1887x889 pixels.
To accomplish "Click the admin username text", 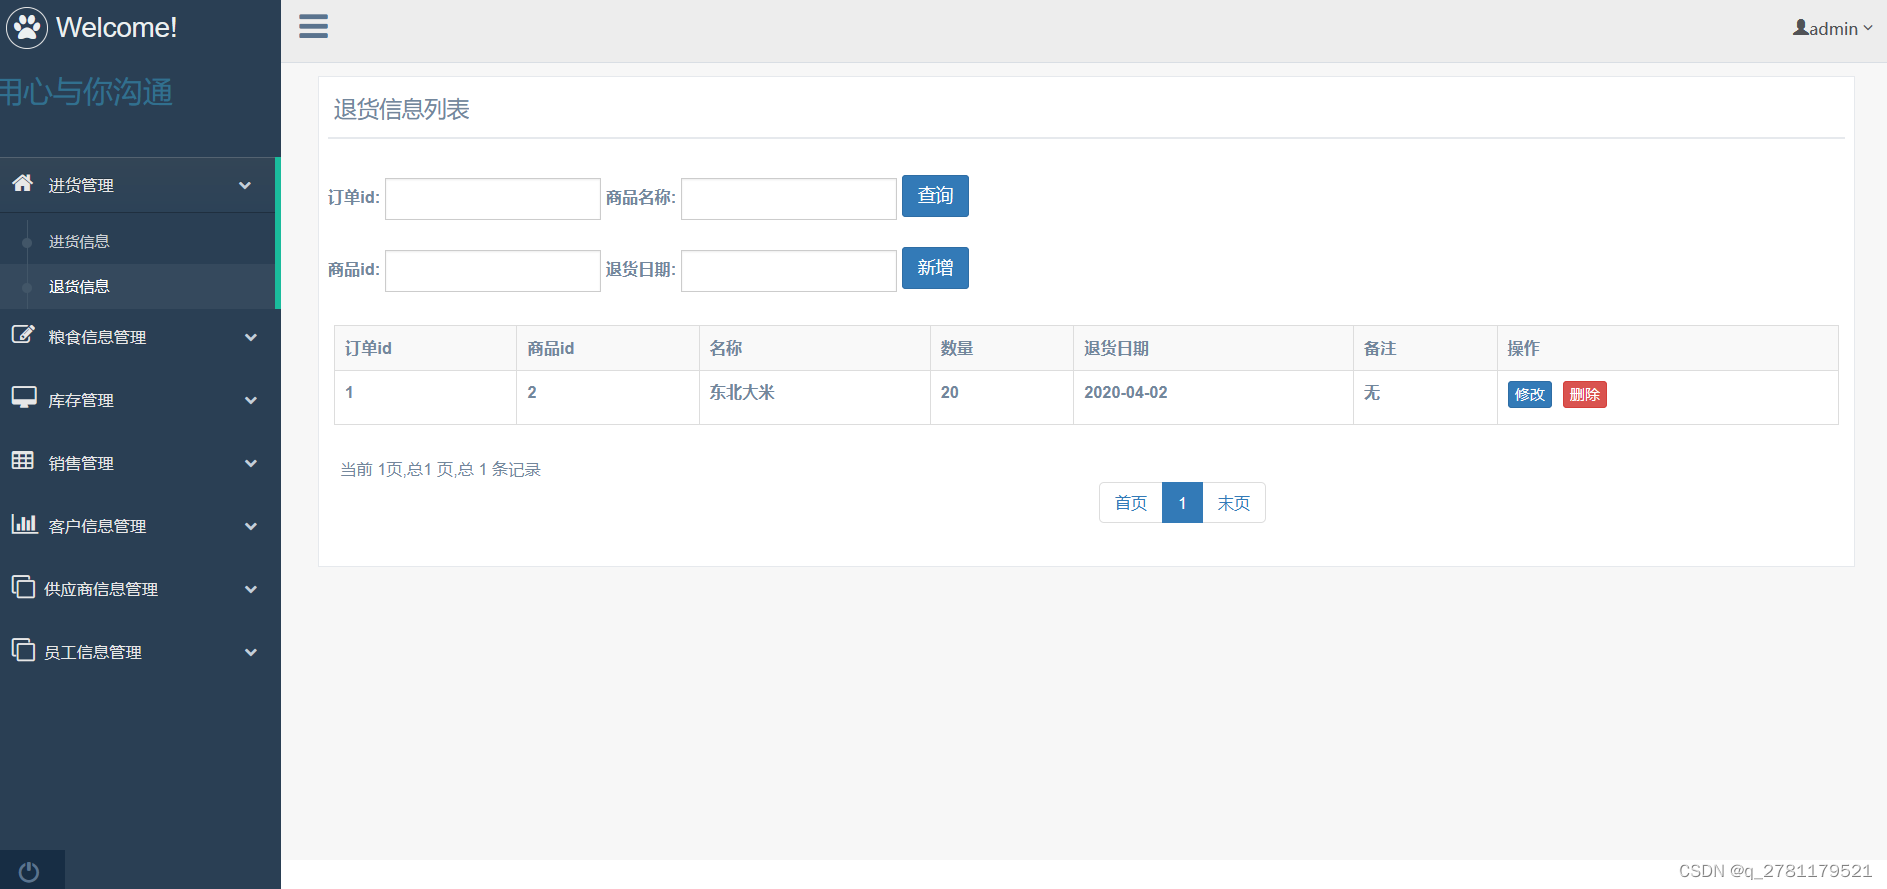I will tap(1833, 29).
